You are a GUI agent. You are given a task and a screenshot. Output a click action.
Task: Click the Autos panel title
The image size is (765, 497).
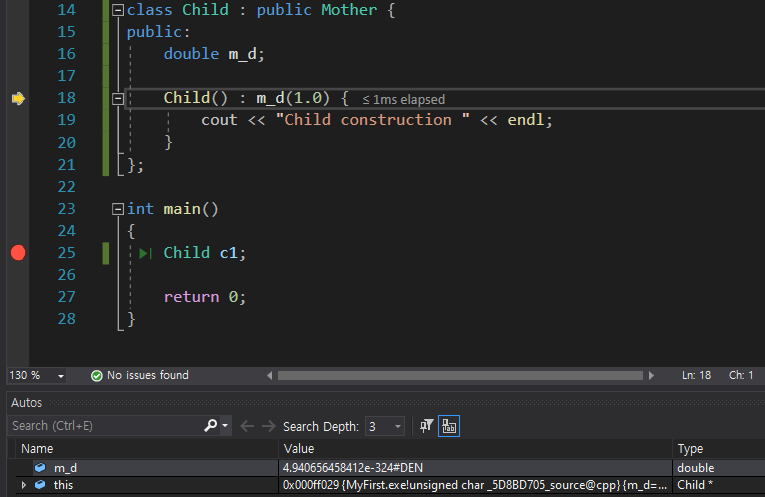click(26, 403)
